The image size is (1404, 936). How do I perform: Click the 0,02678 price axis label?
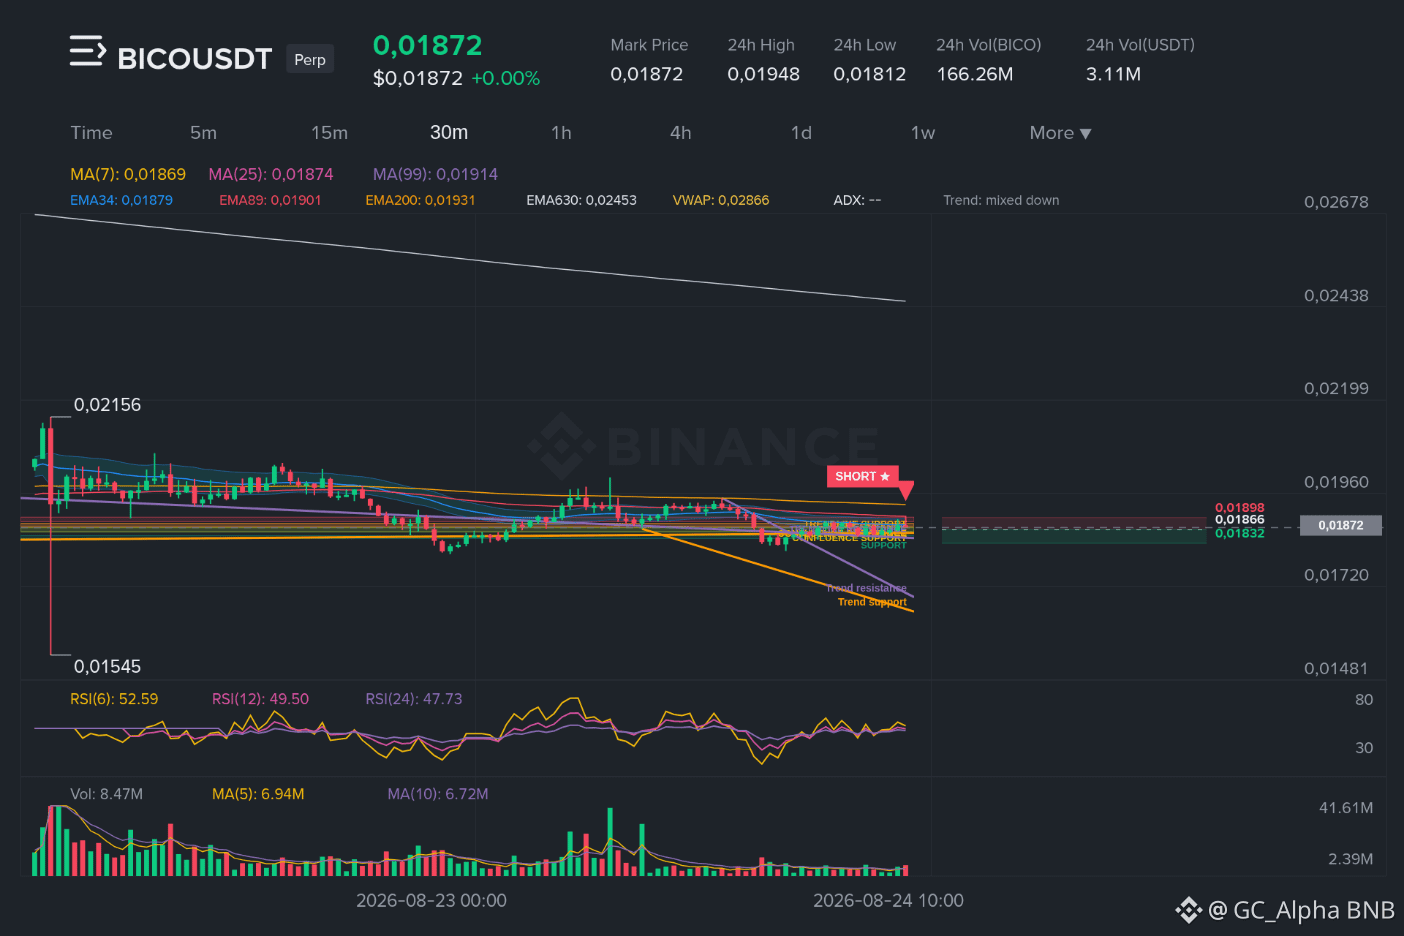(x=1336, y=202)
